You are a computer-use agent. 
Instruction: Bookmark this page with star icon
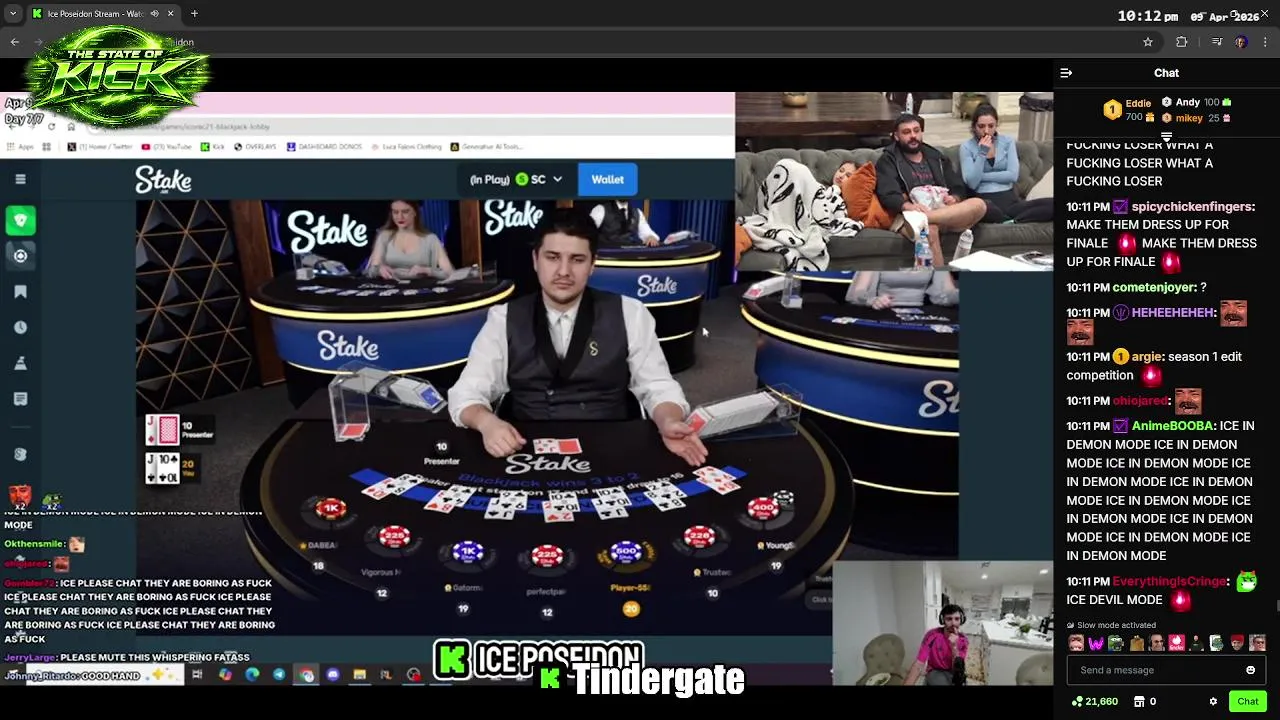coord(1148,42)
